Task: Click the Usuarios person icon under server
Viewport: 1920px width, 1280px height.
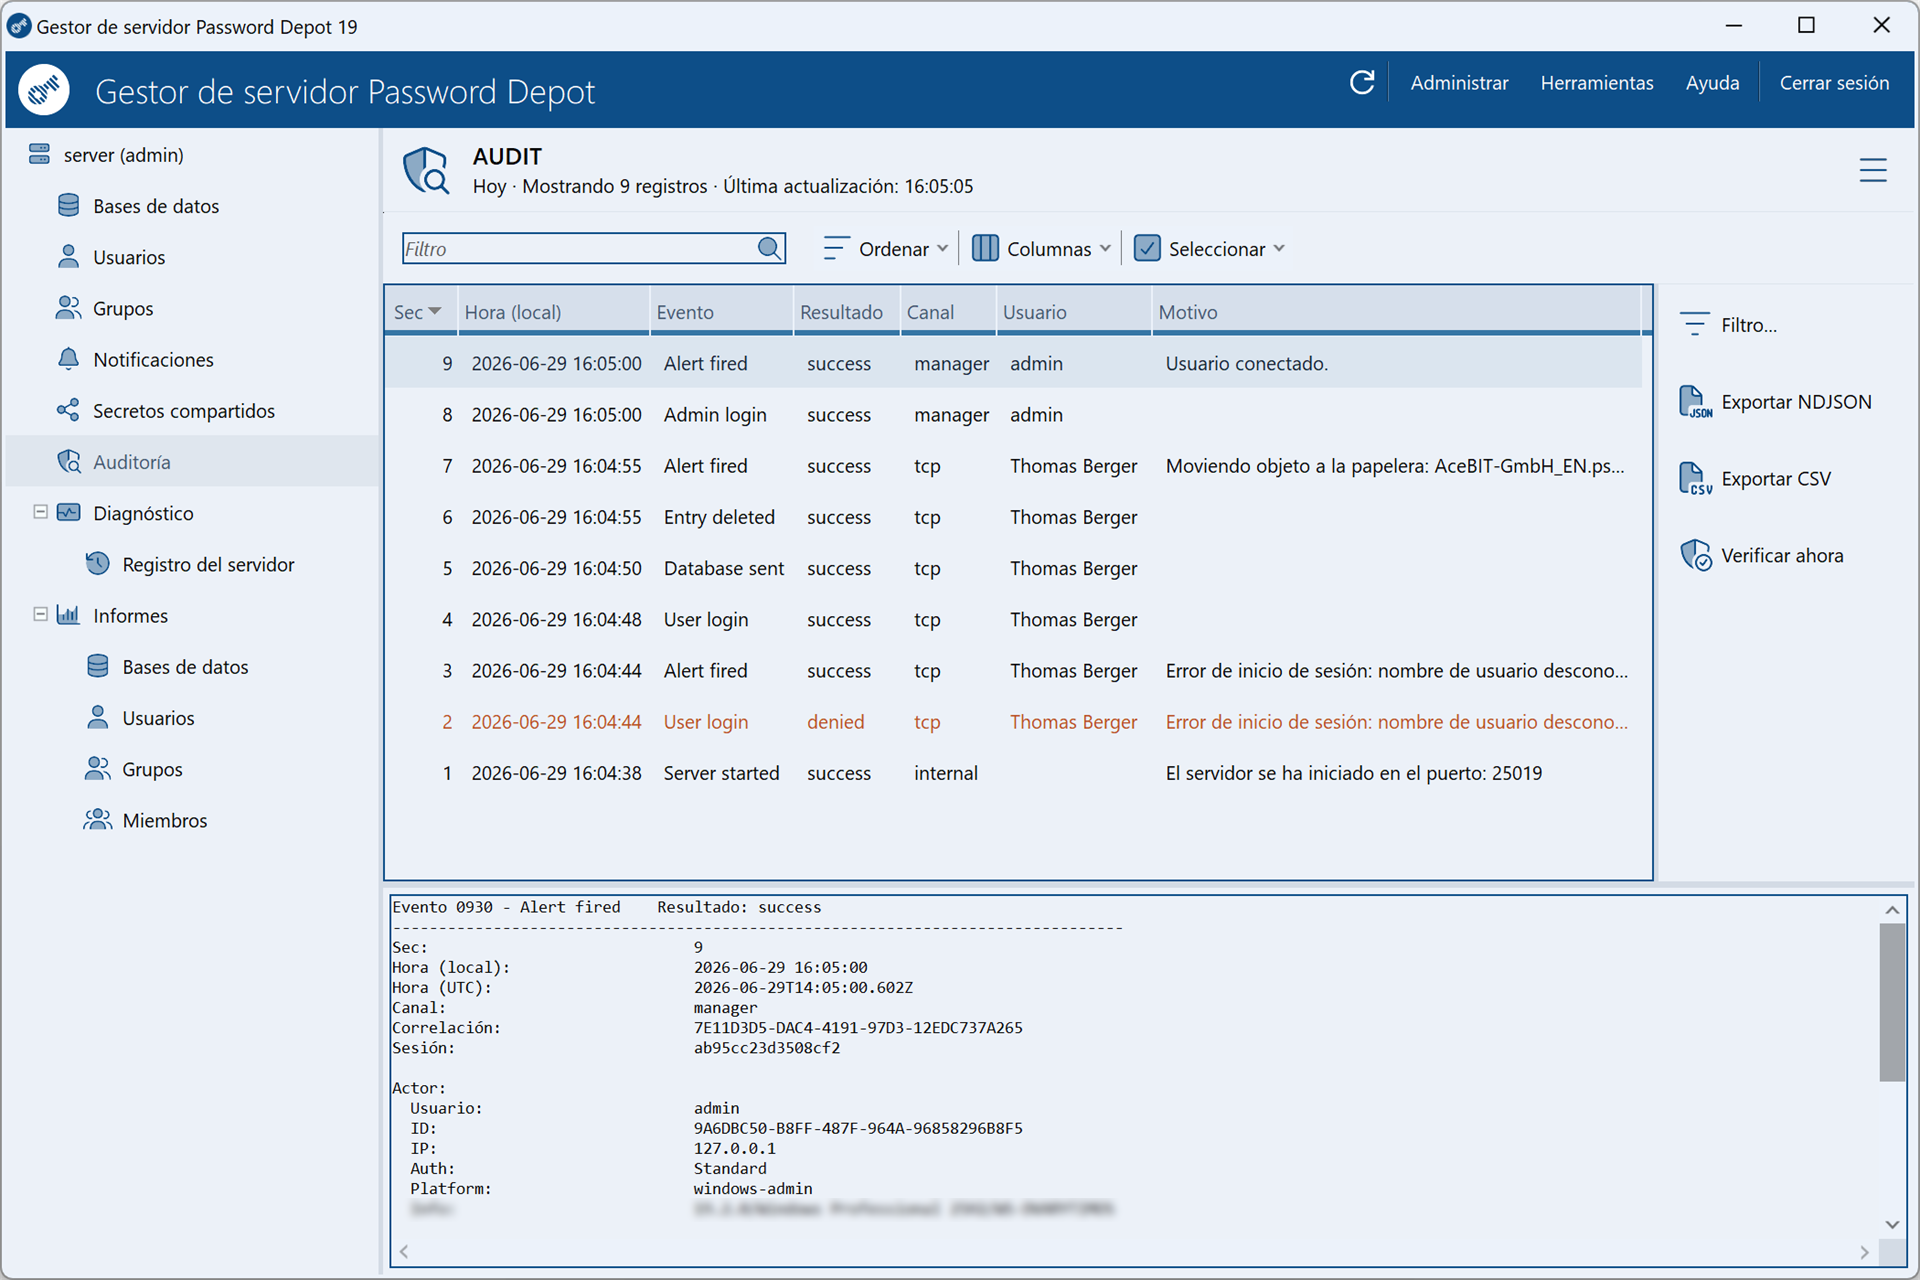Action: pos(68,257)
